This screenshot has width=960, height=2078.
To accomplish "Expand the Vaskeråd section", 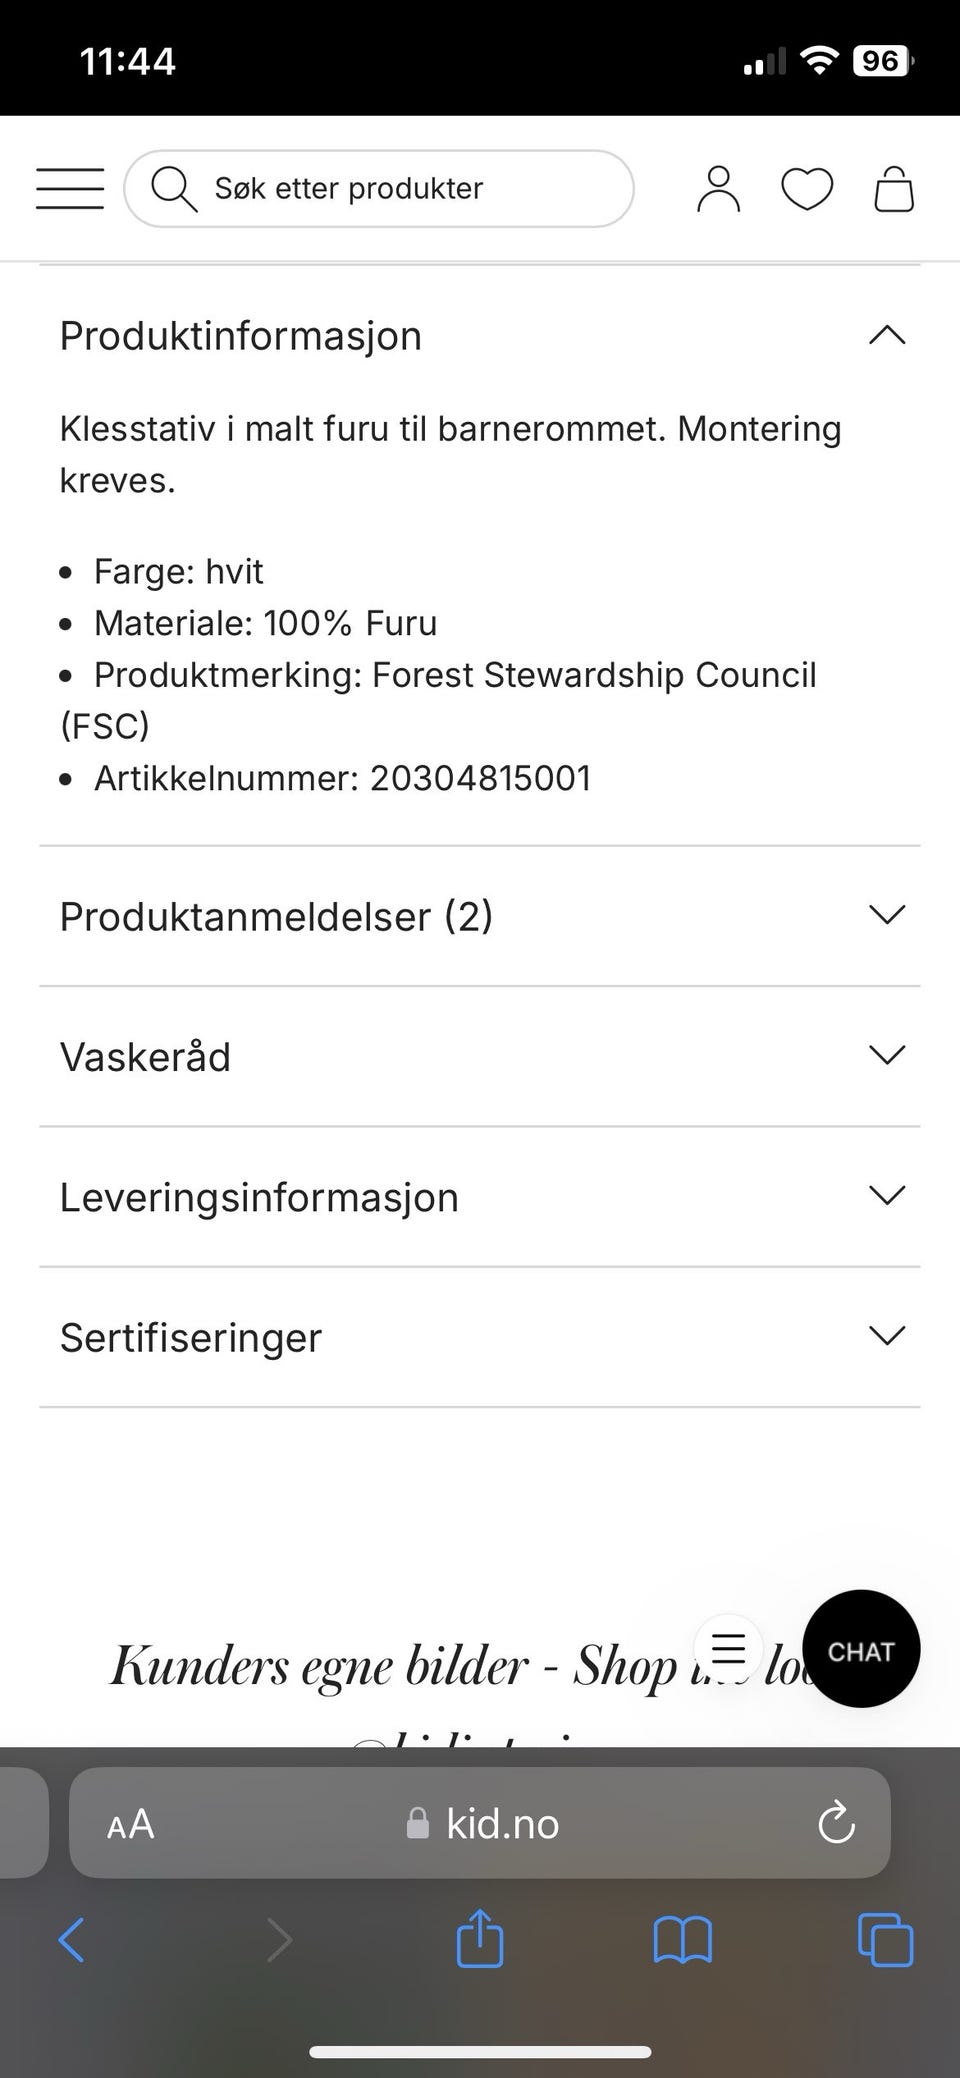I will (x=480, y=1056).
